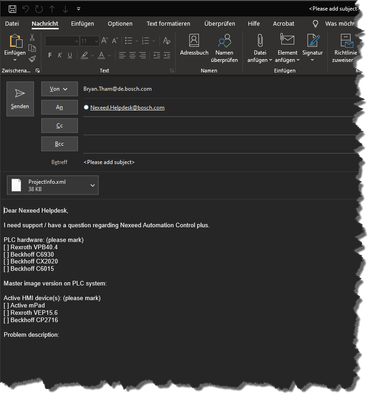Open the Adressbuch
Image resolution: width=374 pixels, height=400 pixels.
194,45
